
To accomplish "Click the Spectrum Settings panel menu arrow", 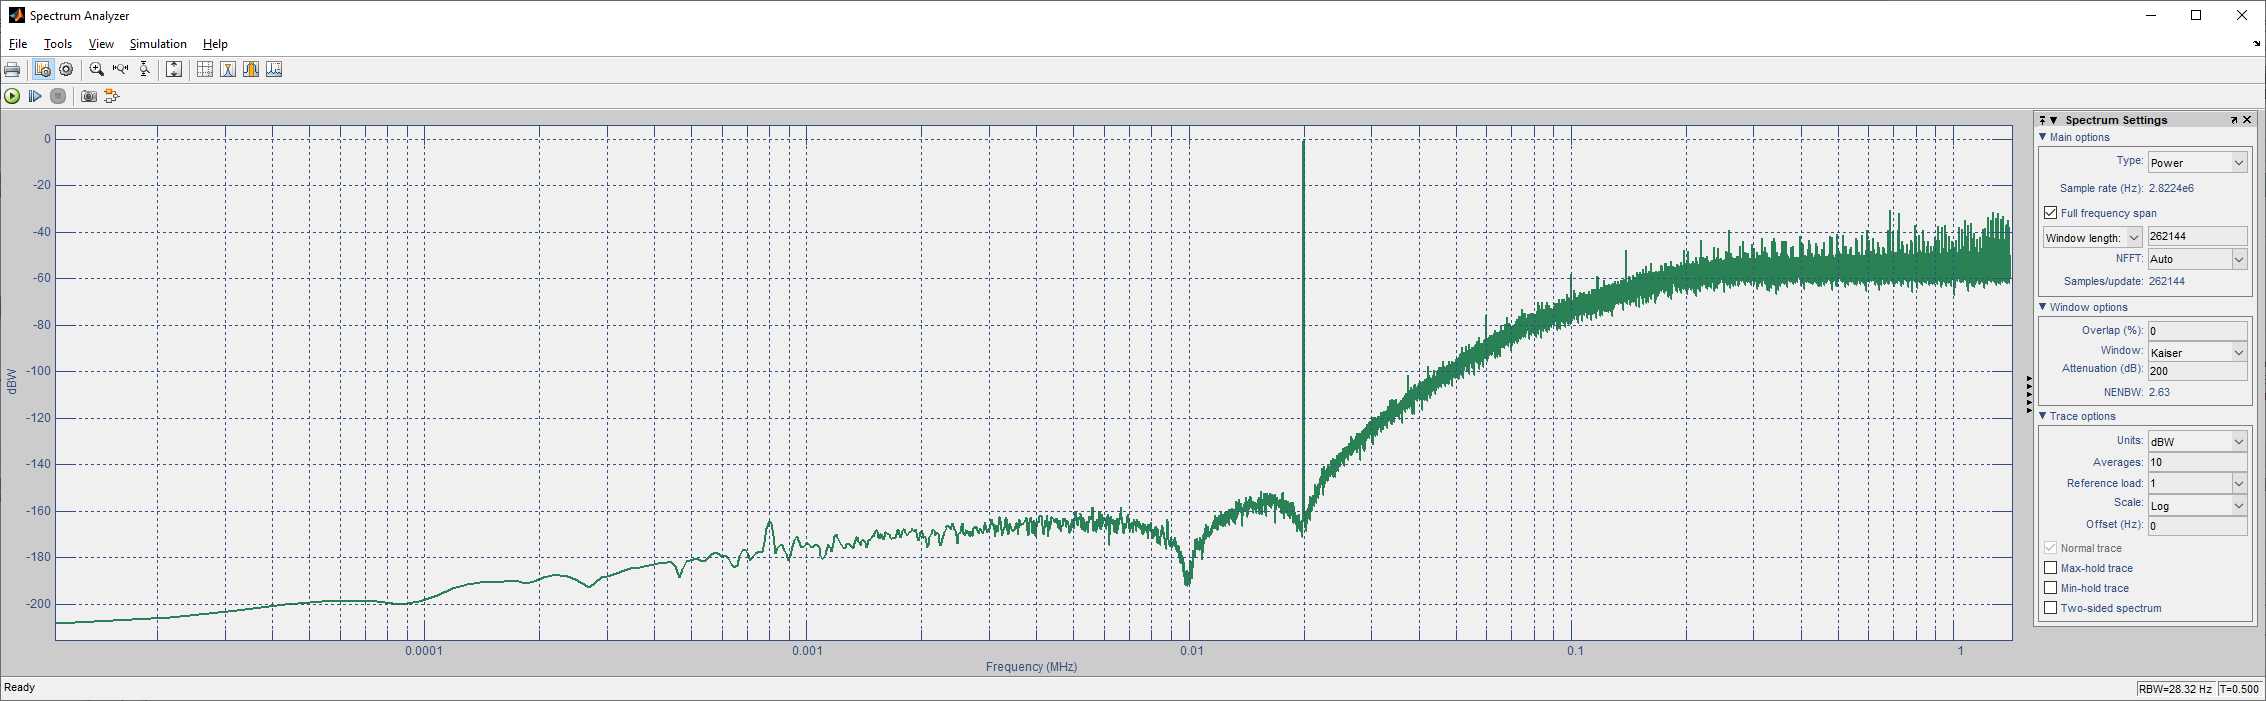I will 2053,120.
